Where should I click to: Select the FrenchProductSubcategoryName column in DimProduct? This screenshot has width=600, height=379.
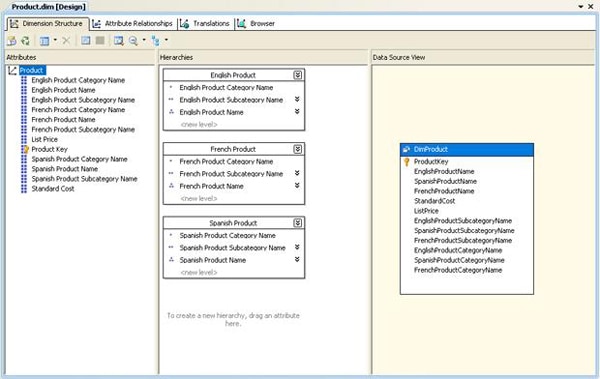(x=463, y=240)
